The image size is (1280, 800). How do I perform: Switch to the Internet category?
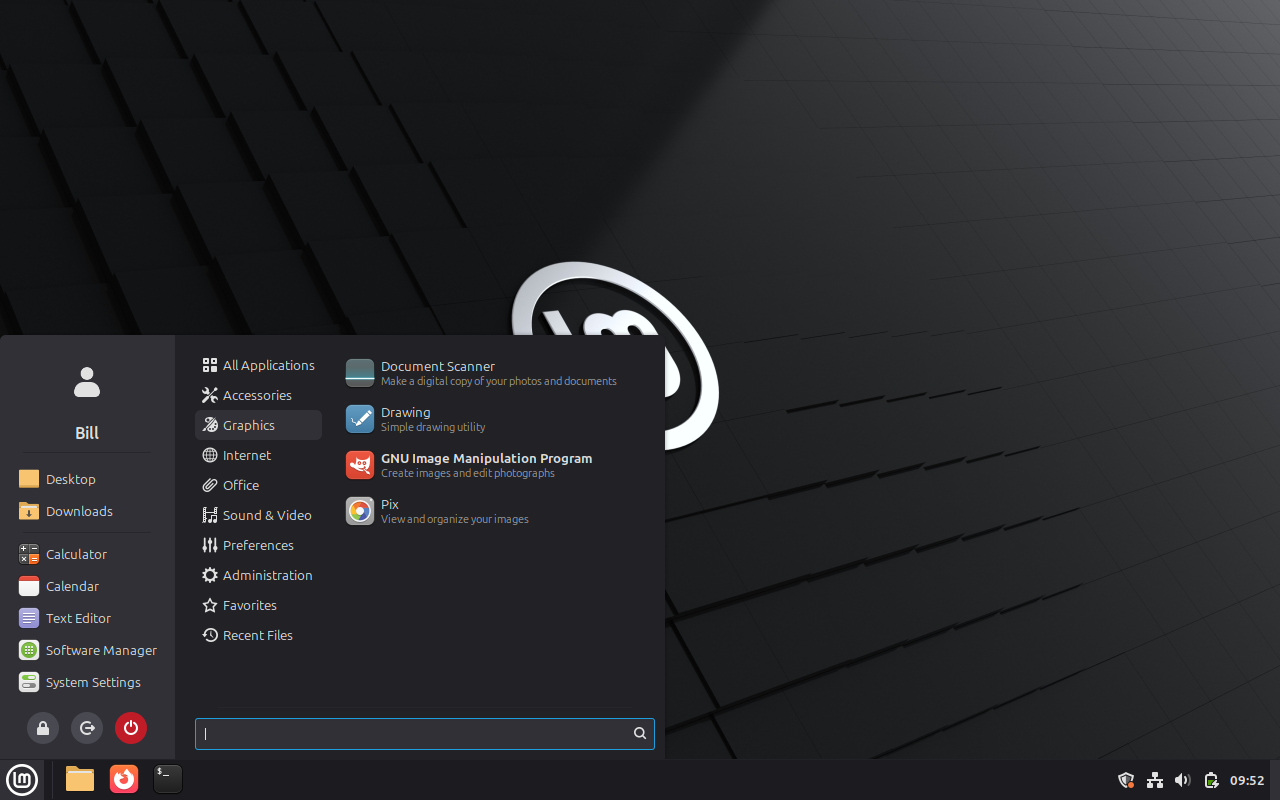coord(247,455)
